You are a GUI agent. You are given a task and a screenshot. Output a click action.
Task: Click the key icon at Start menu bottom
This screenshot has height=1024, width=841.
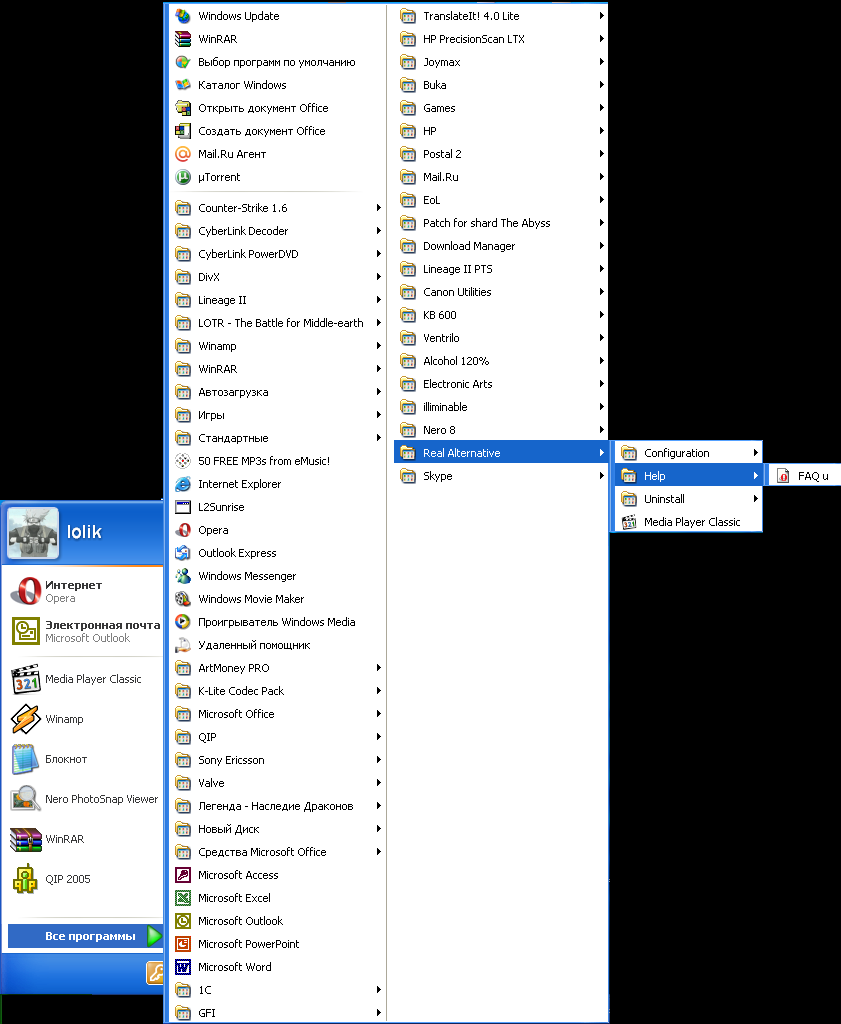pos(155,973)
